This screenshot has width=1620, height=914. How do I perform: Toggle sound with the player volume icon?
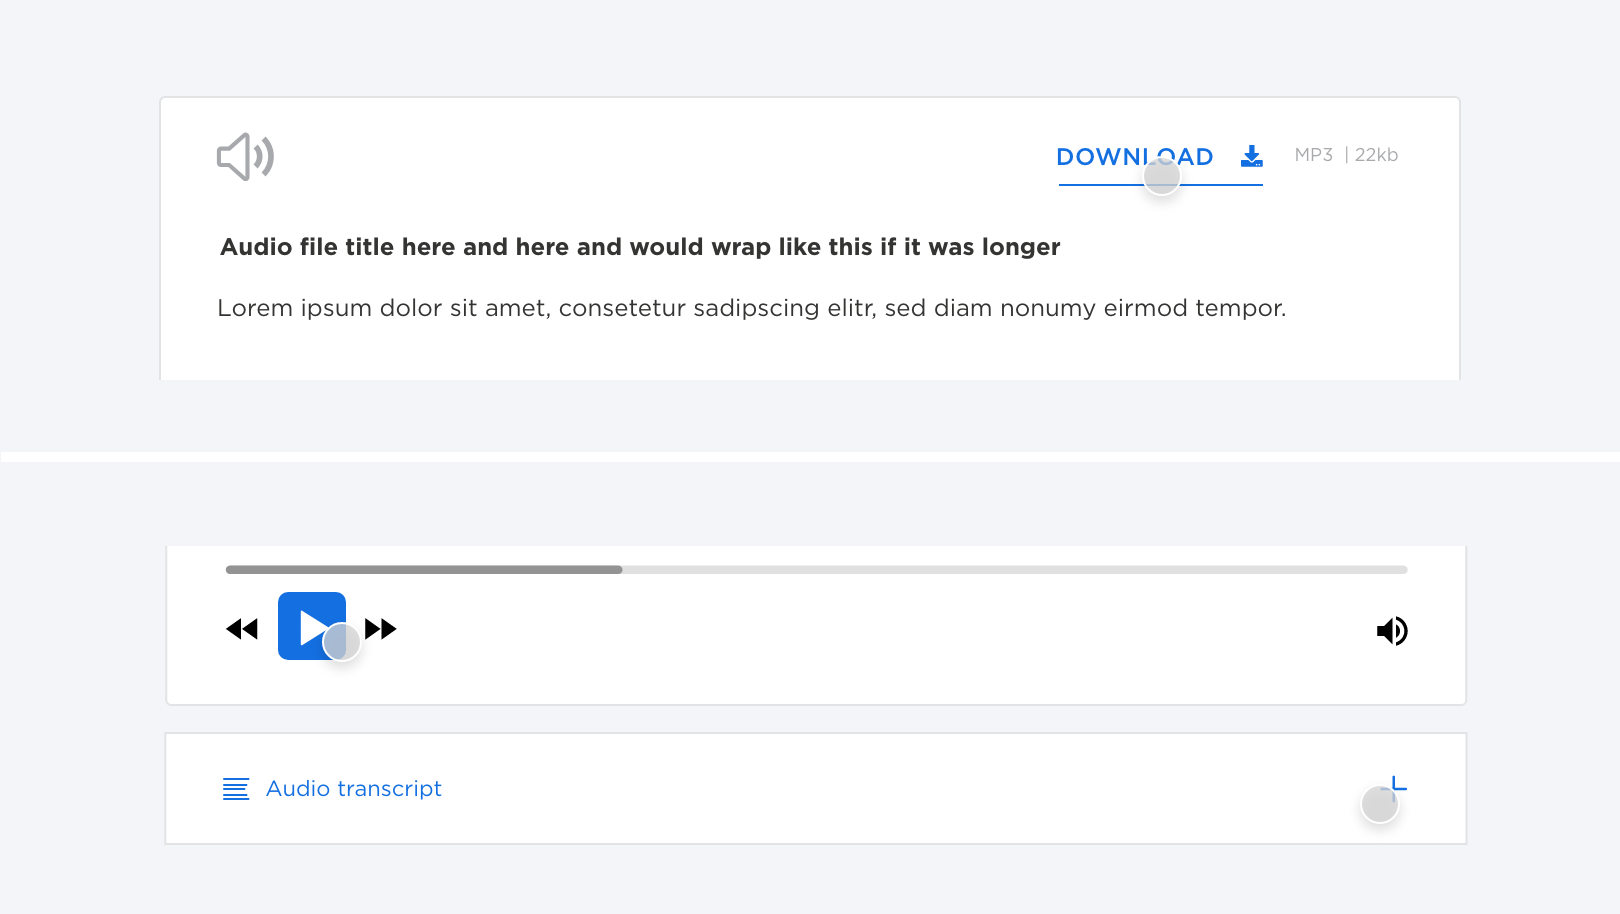click(x=1392, y=630)
